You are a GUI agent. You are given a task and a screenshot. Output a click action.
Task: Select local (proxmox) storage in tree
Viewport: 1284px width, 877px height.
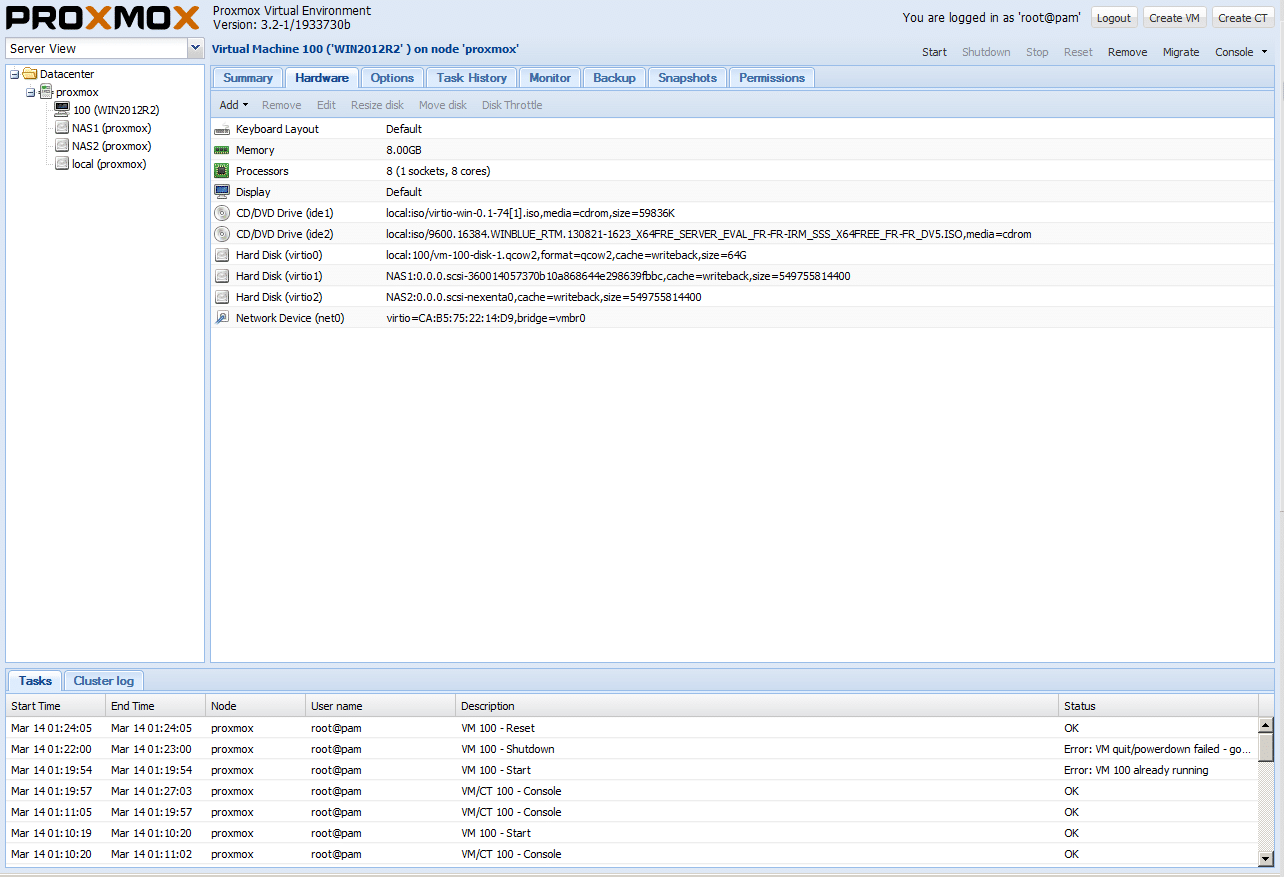click(109, 164)
